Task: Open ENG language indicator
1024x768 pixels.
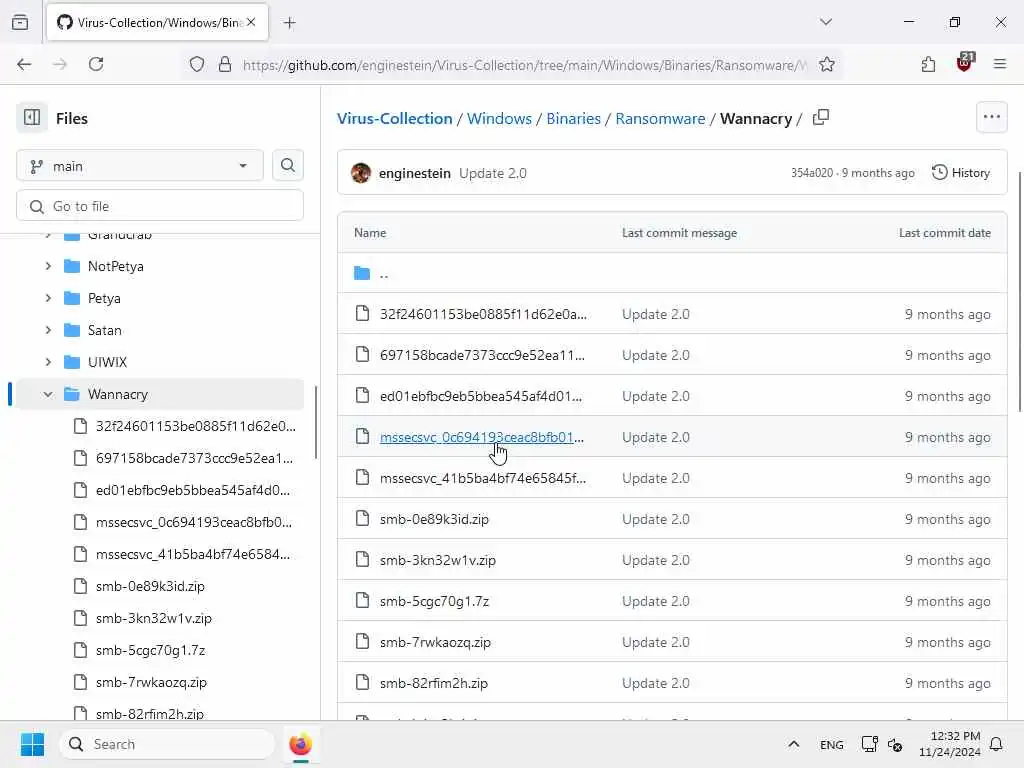Action: pos(831,744)
